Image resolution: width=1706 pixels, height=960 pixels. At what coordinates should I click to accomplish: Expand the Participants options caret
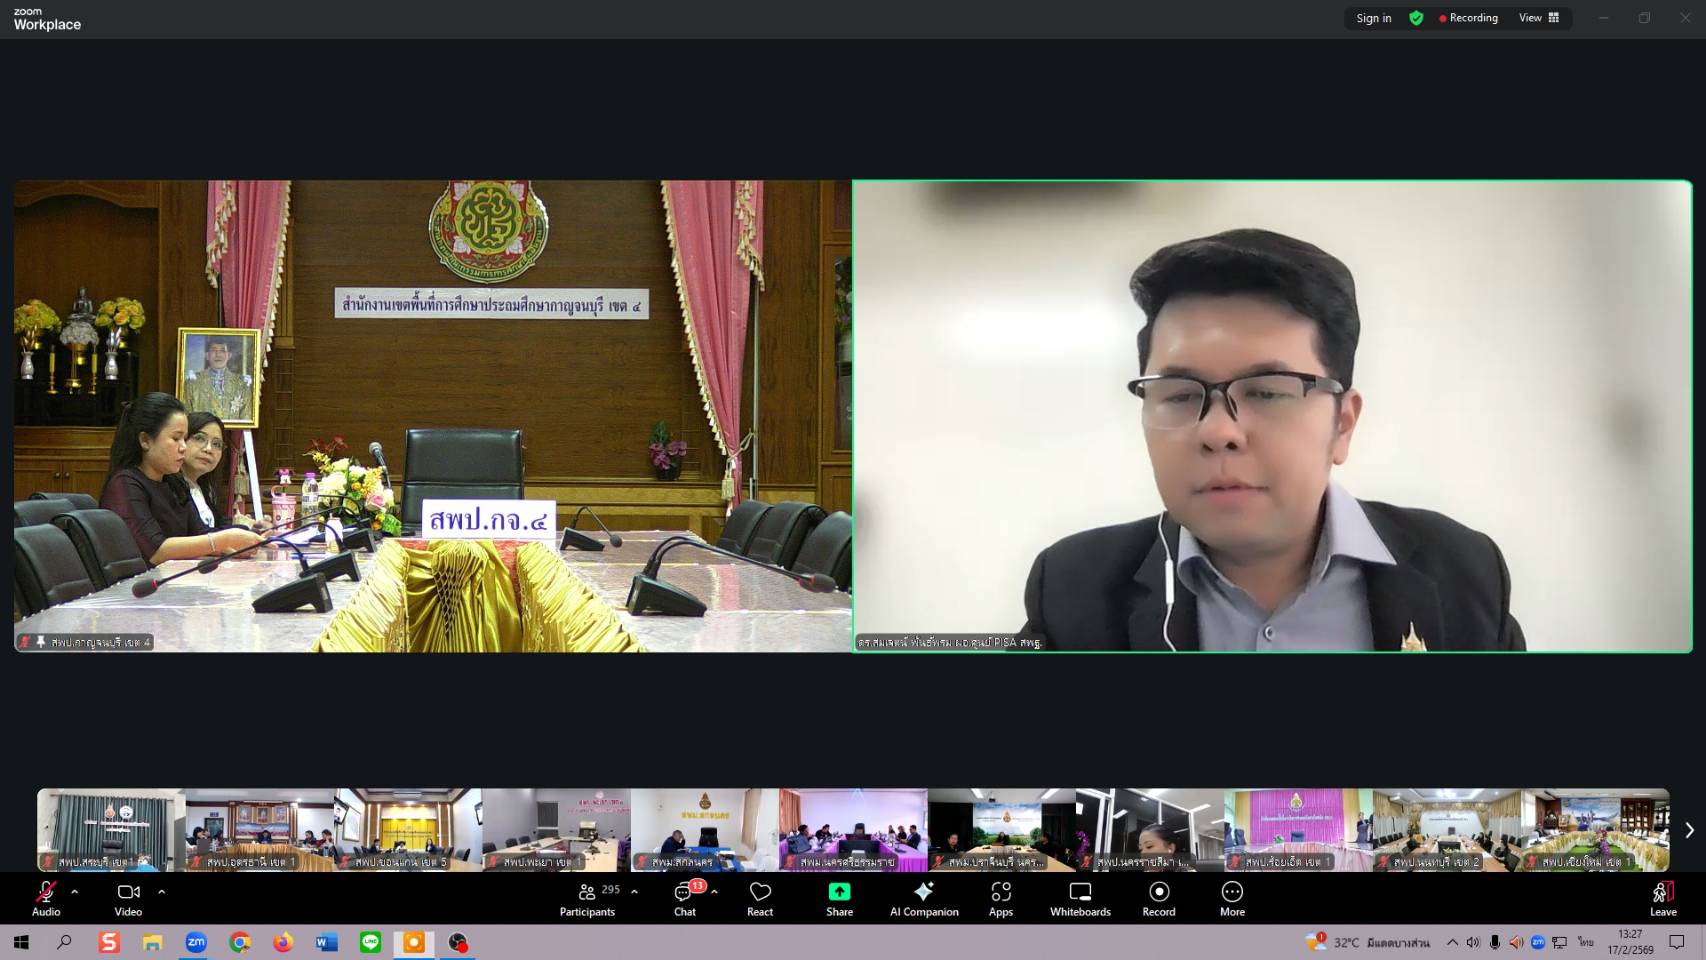point(634,891)
